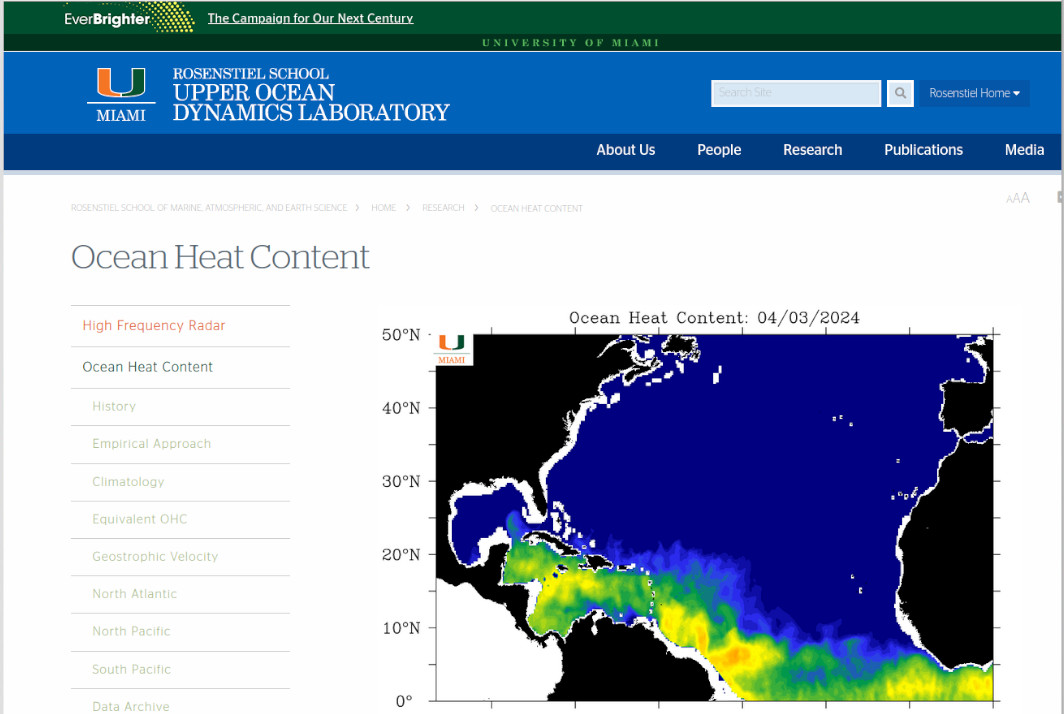Navigate to Geostrophic Velocity in sidebar
The image size is (1064, 714).
[x=155, y=556]
